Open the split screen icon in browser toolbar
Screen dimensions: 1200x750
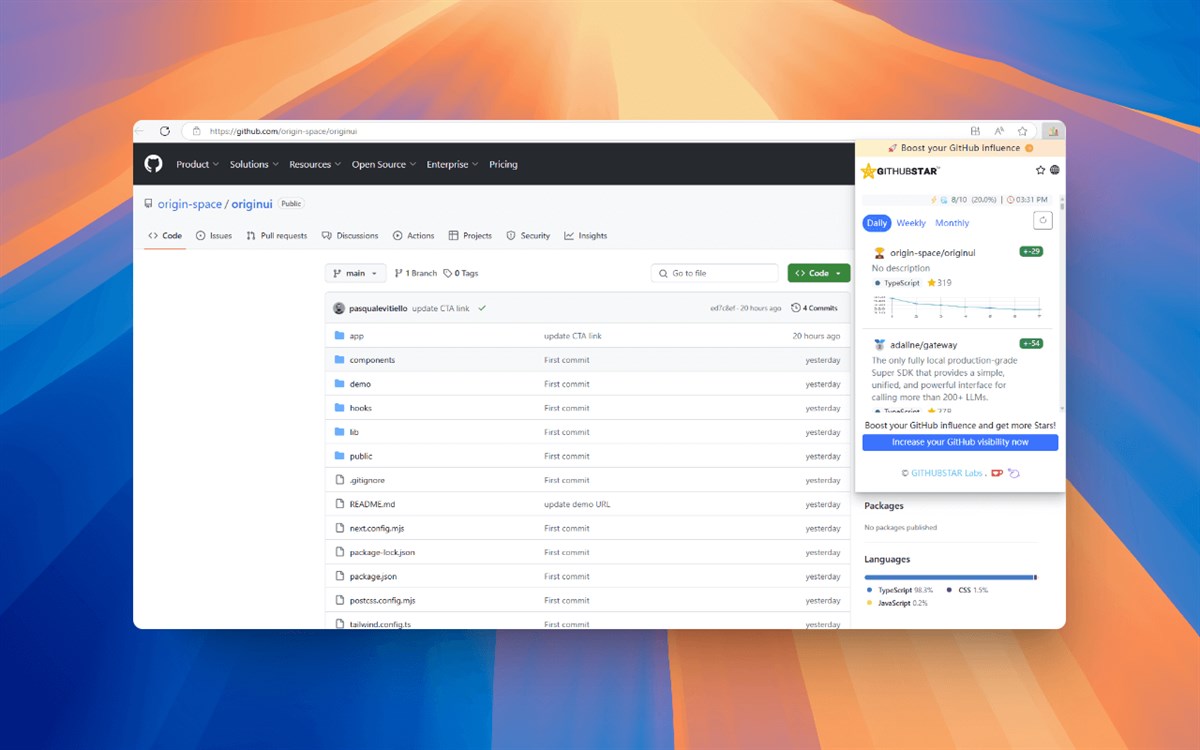click(x=975, y=131)
